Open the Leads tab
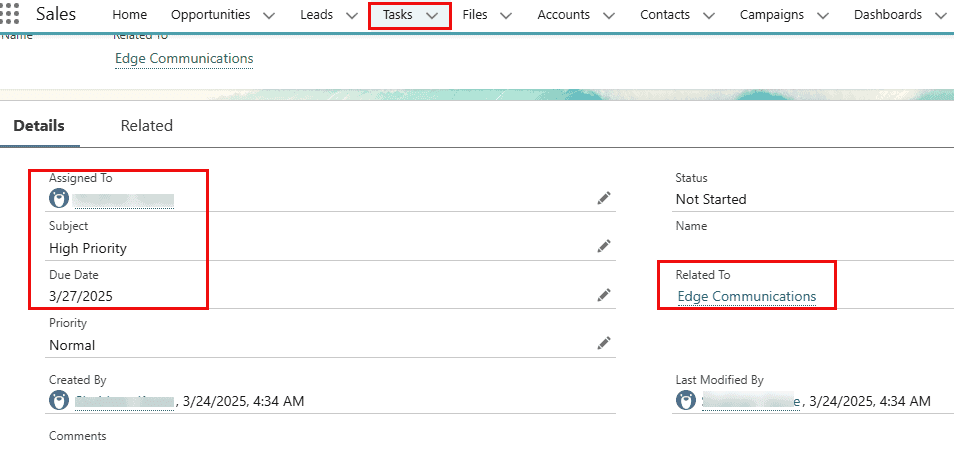 point(316,15)
